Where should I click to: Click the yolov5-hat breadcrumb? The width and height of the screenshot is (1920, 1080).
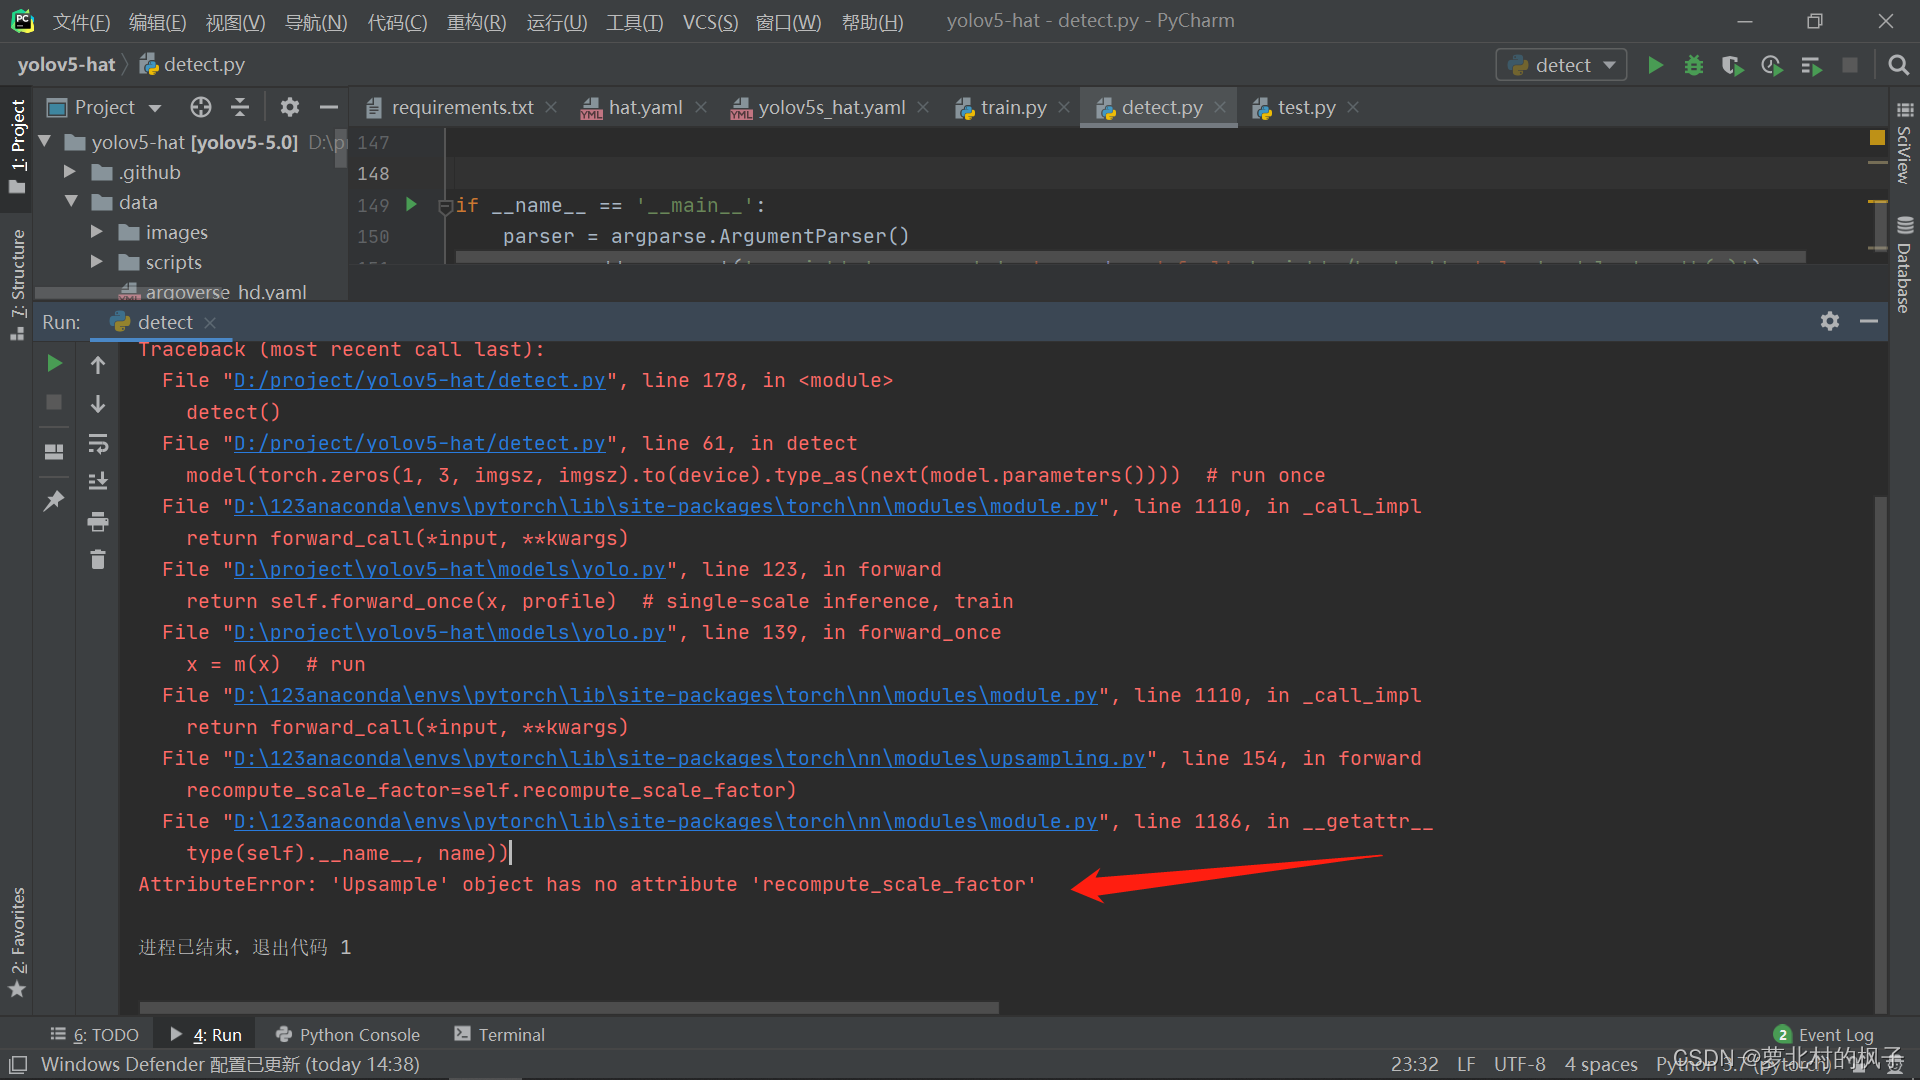coord(66,65)
